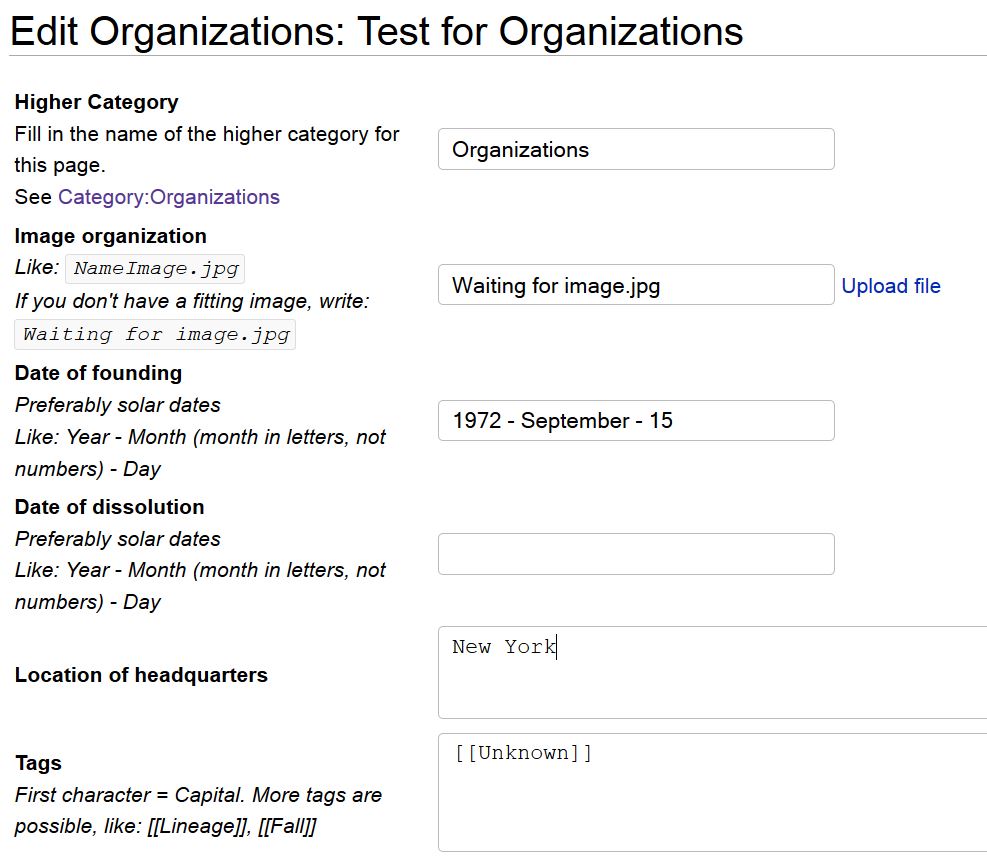This screenshot has height=858, width=987.
Task: Click the "Location of headquarters" label
Action: coord(141,675)
